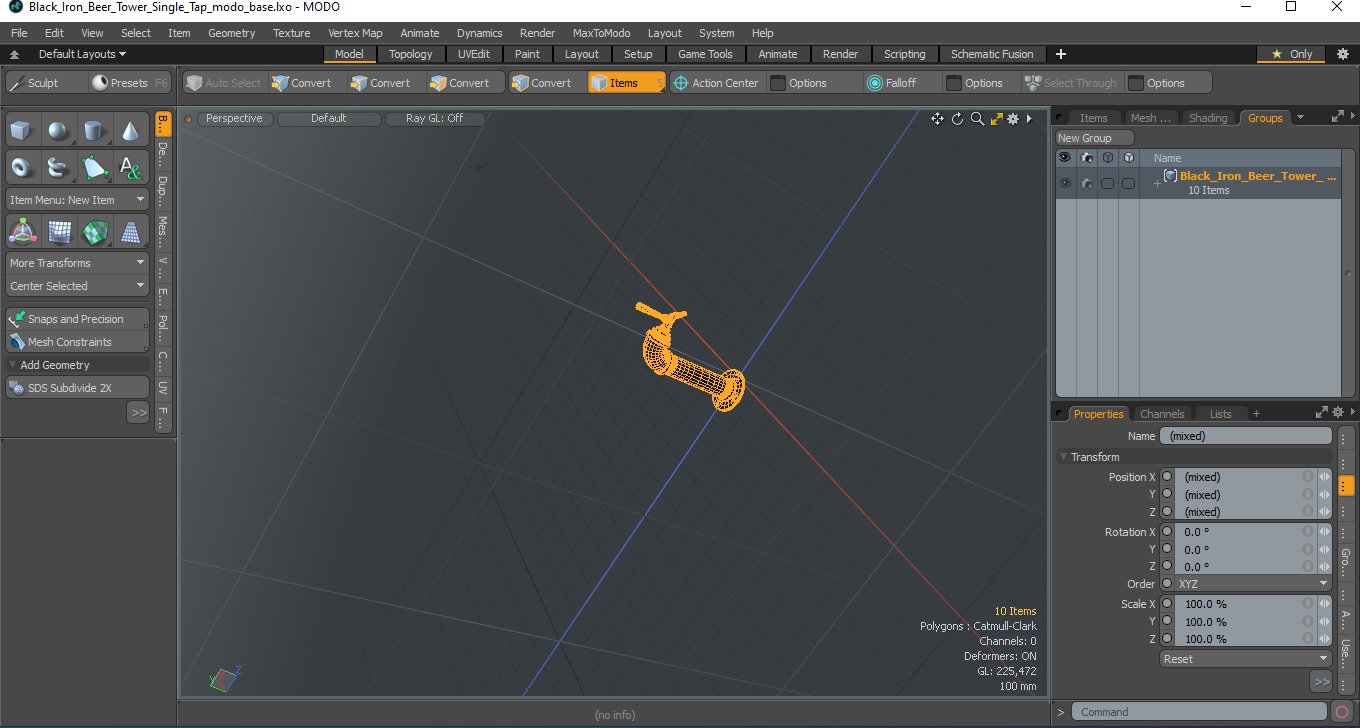Image resolution: width=1360 pixels, height=728 pixels.
Task: Maximize viewport with the expand icon
Action: coord(996,119)
